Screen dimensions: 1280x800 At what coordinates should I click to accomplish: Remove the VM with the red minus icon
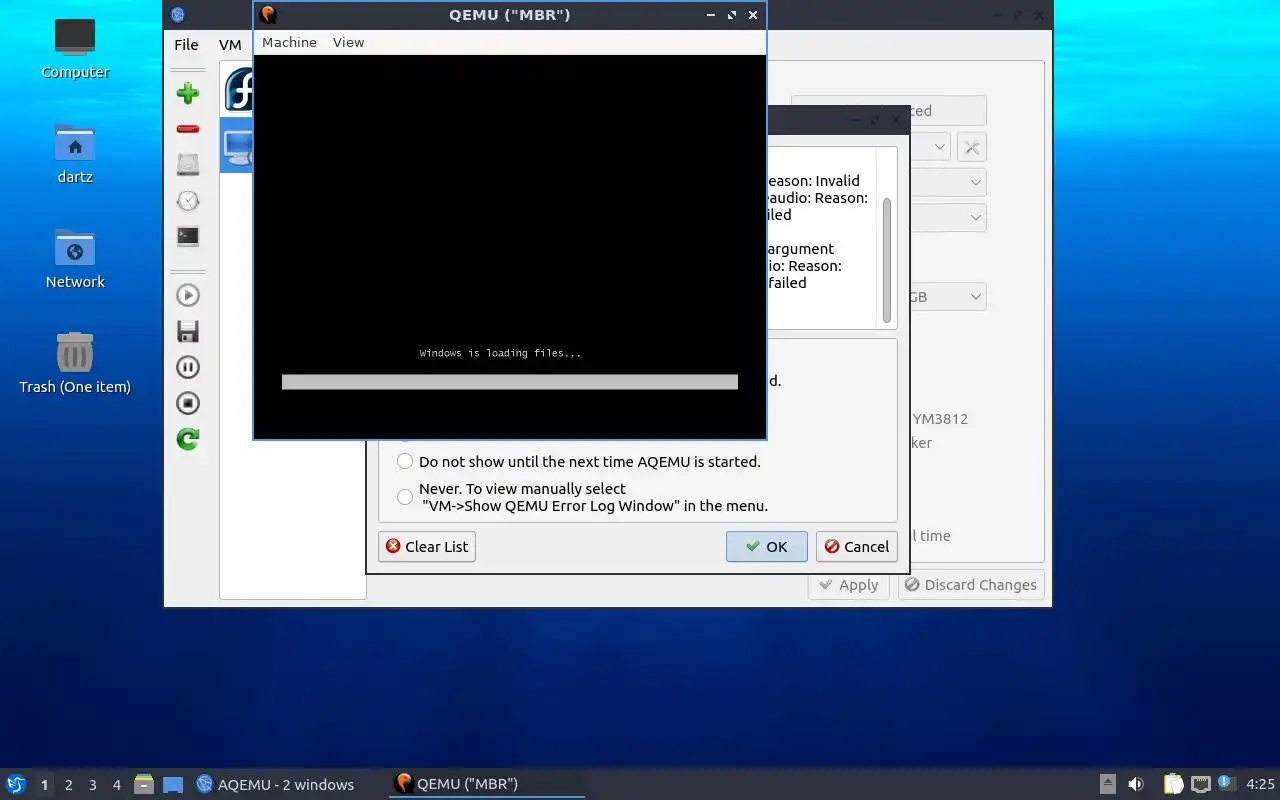pos(188,129)
